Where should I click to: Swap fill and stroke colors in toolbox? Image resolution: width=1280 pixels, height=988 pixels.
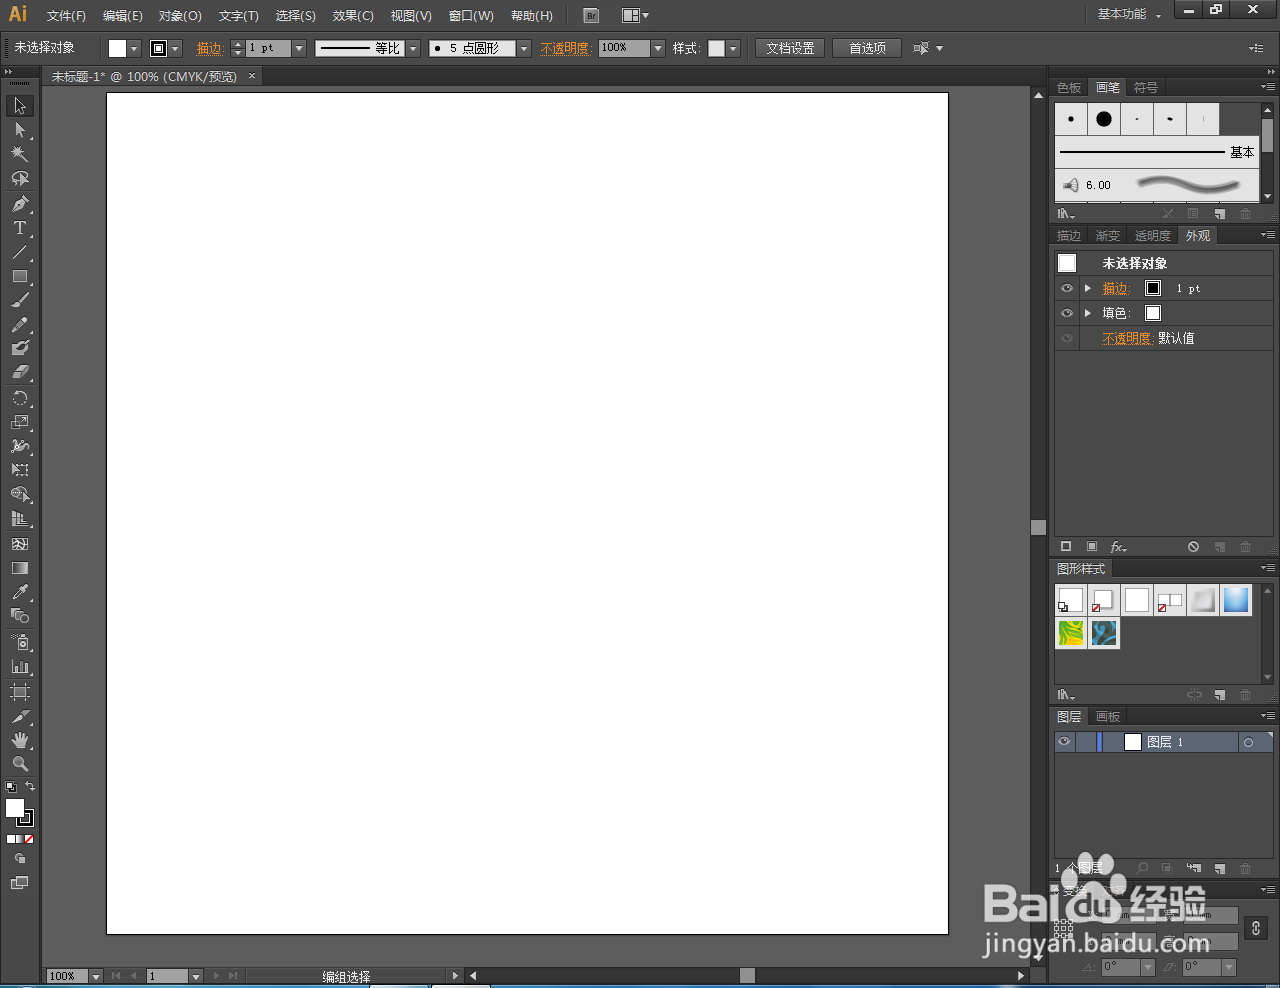pos(30,787)
